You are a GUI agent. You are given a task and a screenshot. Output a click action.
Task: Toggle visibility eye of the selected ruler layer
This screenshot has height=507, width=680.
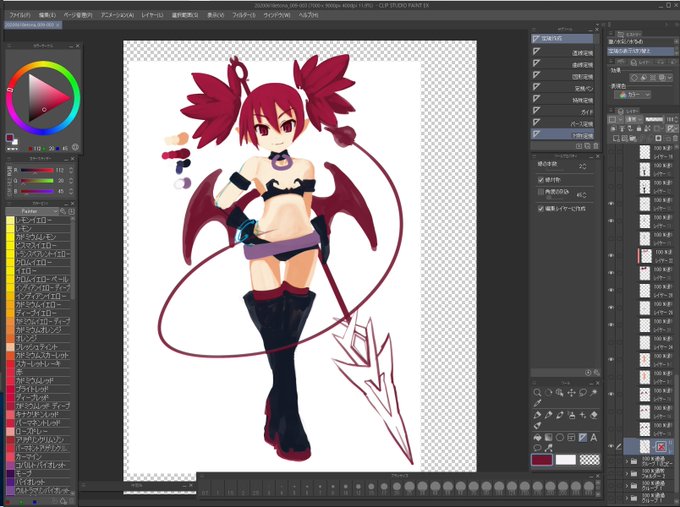(x=611, y=446)
